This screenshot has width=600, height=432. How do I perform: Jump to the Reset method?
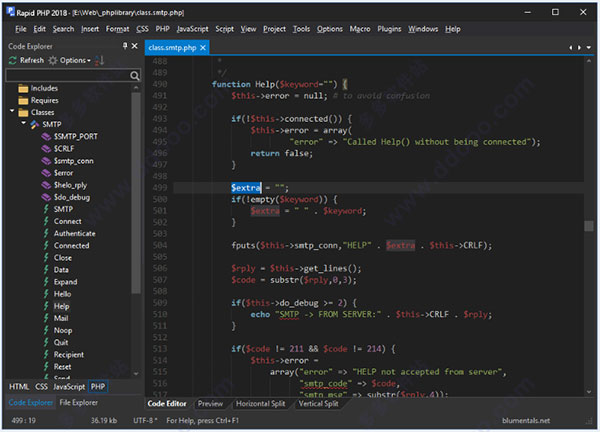pos(62,367)
